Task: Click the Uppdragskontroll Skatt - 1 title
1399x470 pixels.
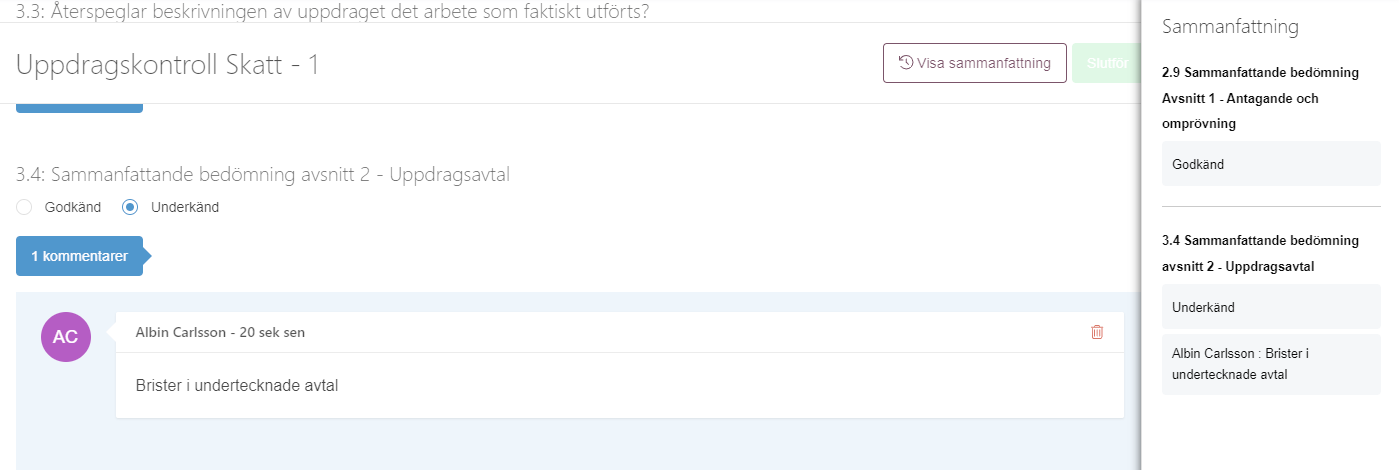Action: [167, 64]
